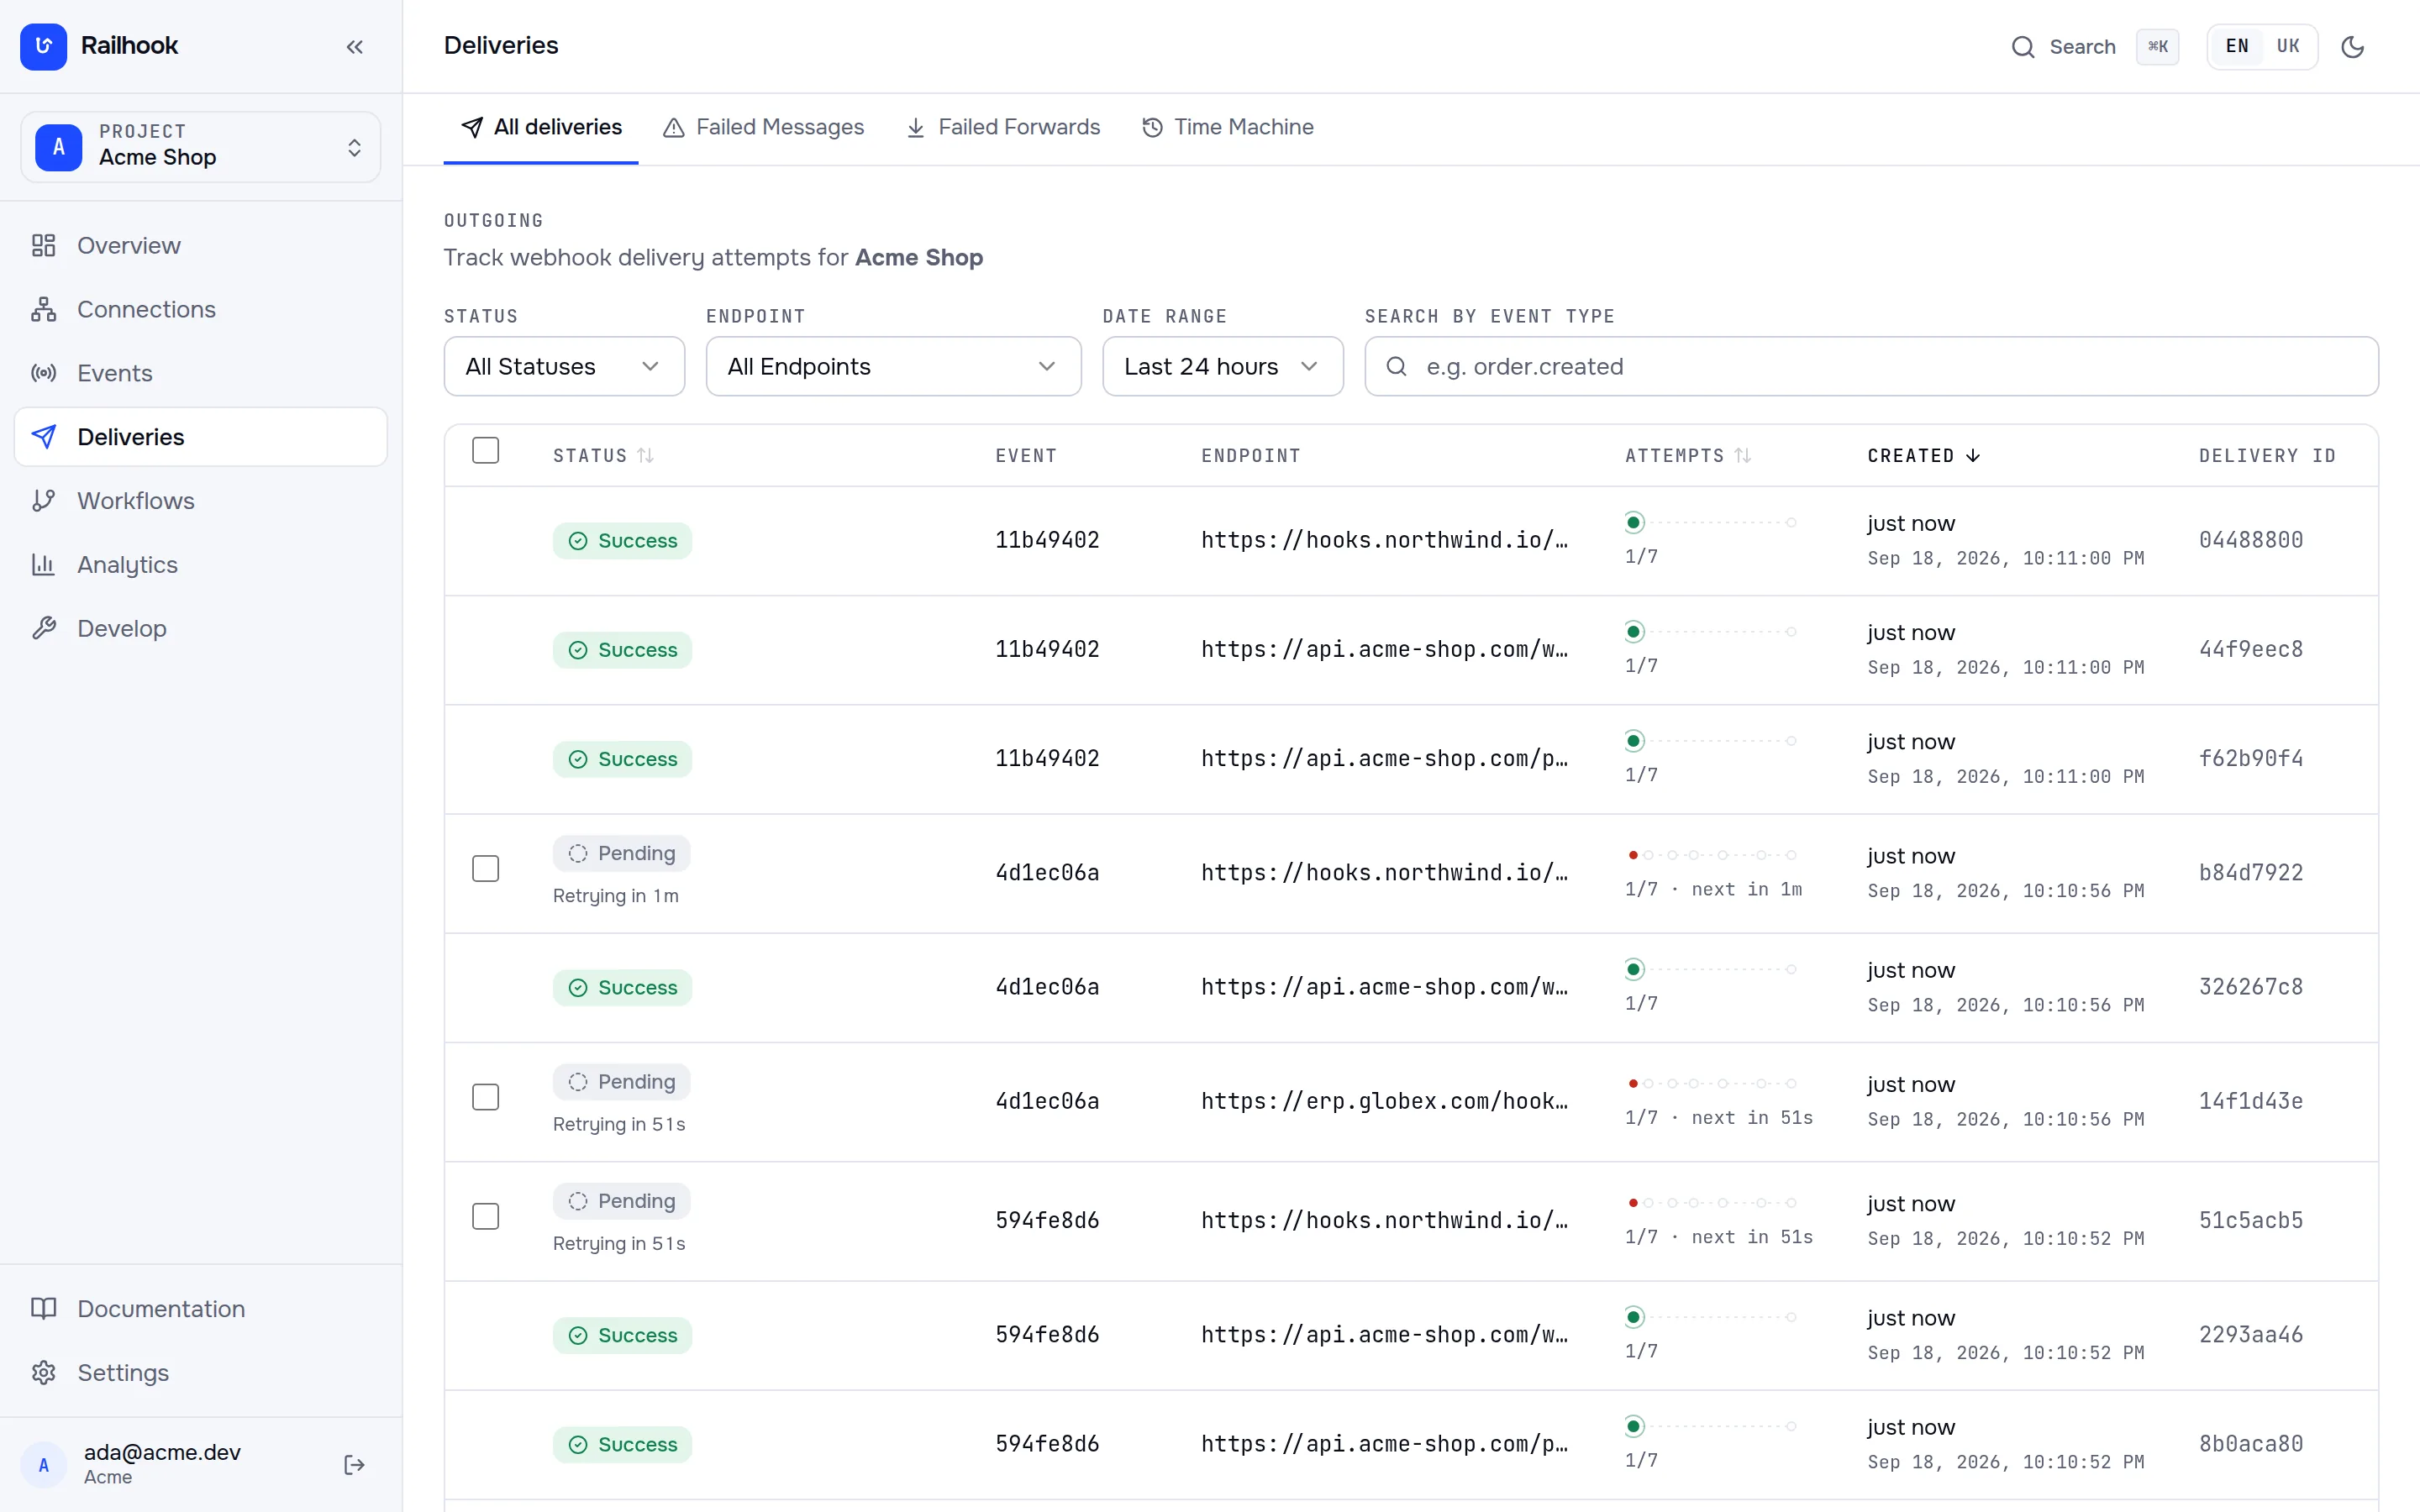2420x1512 pixels.
Task: Switch to the Failed Forwards tab
Action: [x=1002, y=127]
